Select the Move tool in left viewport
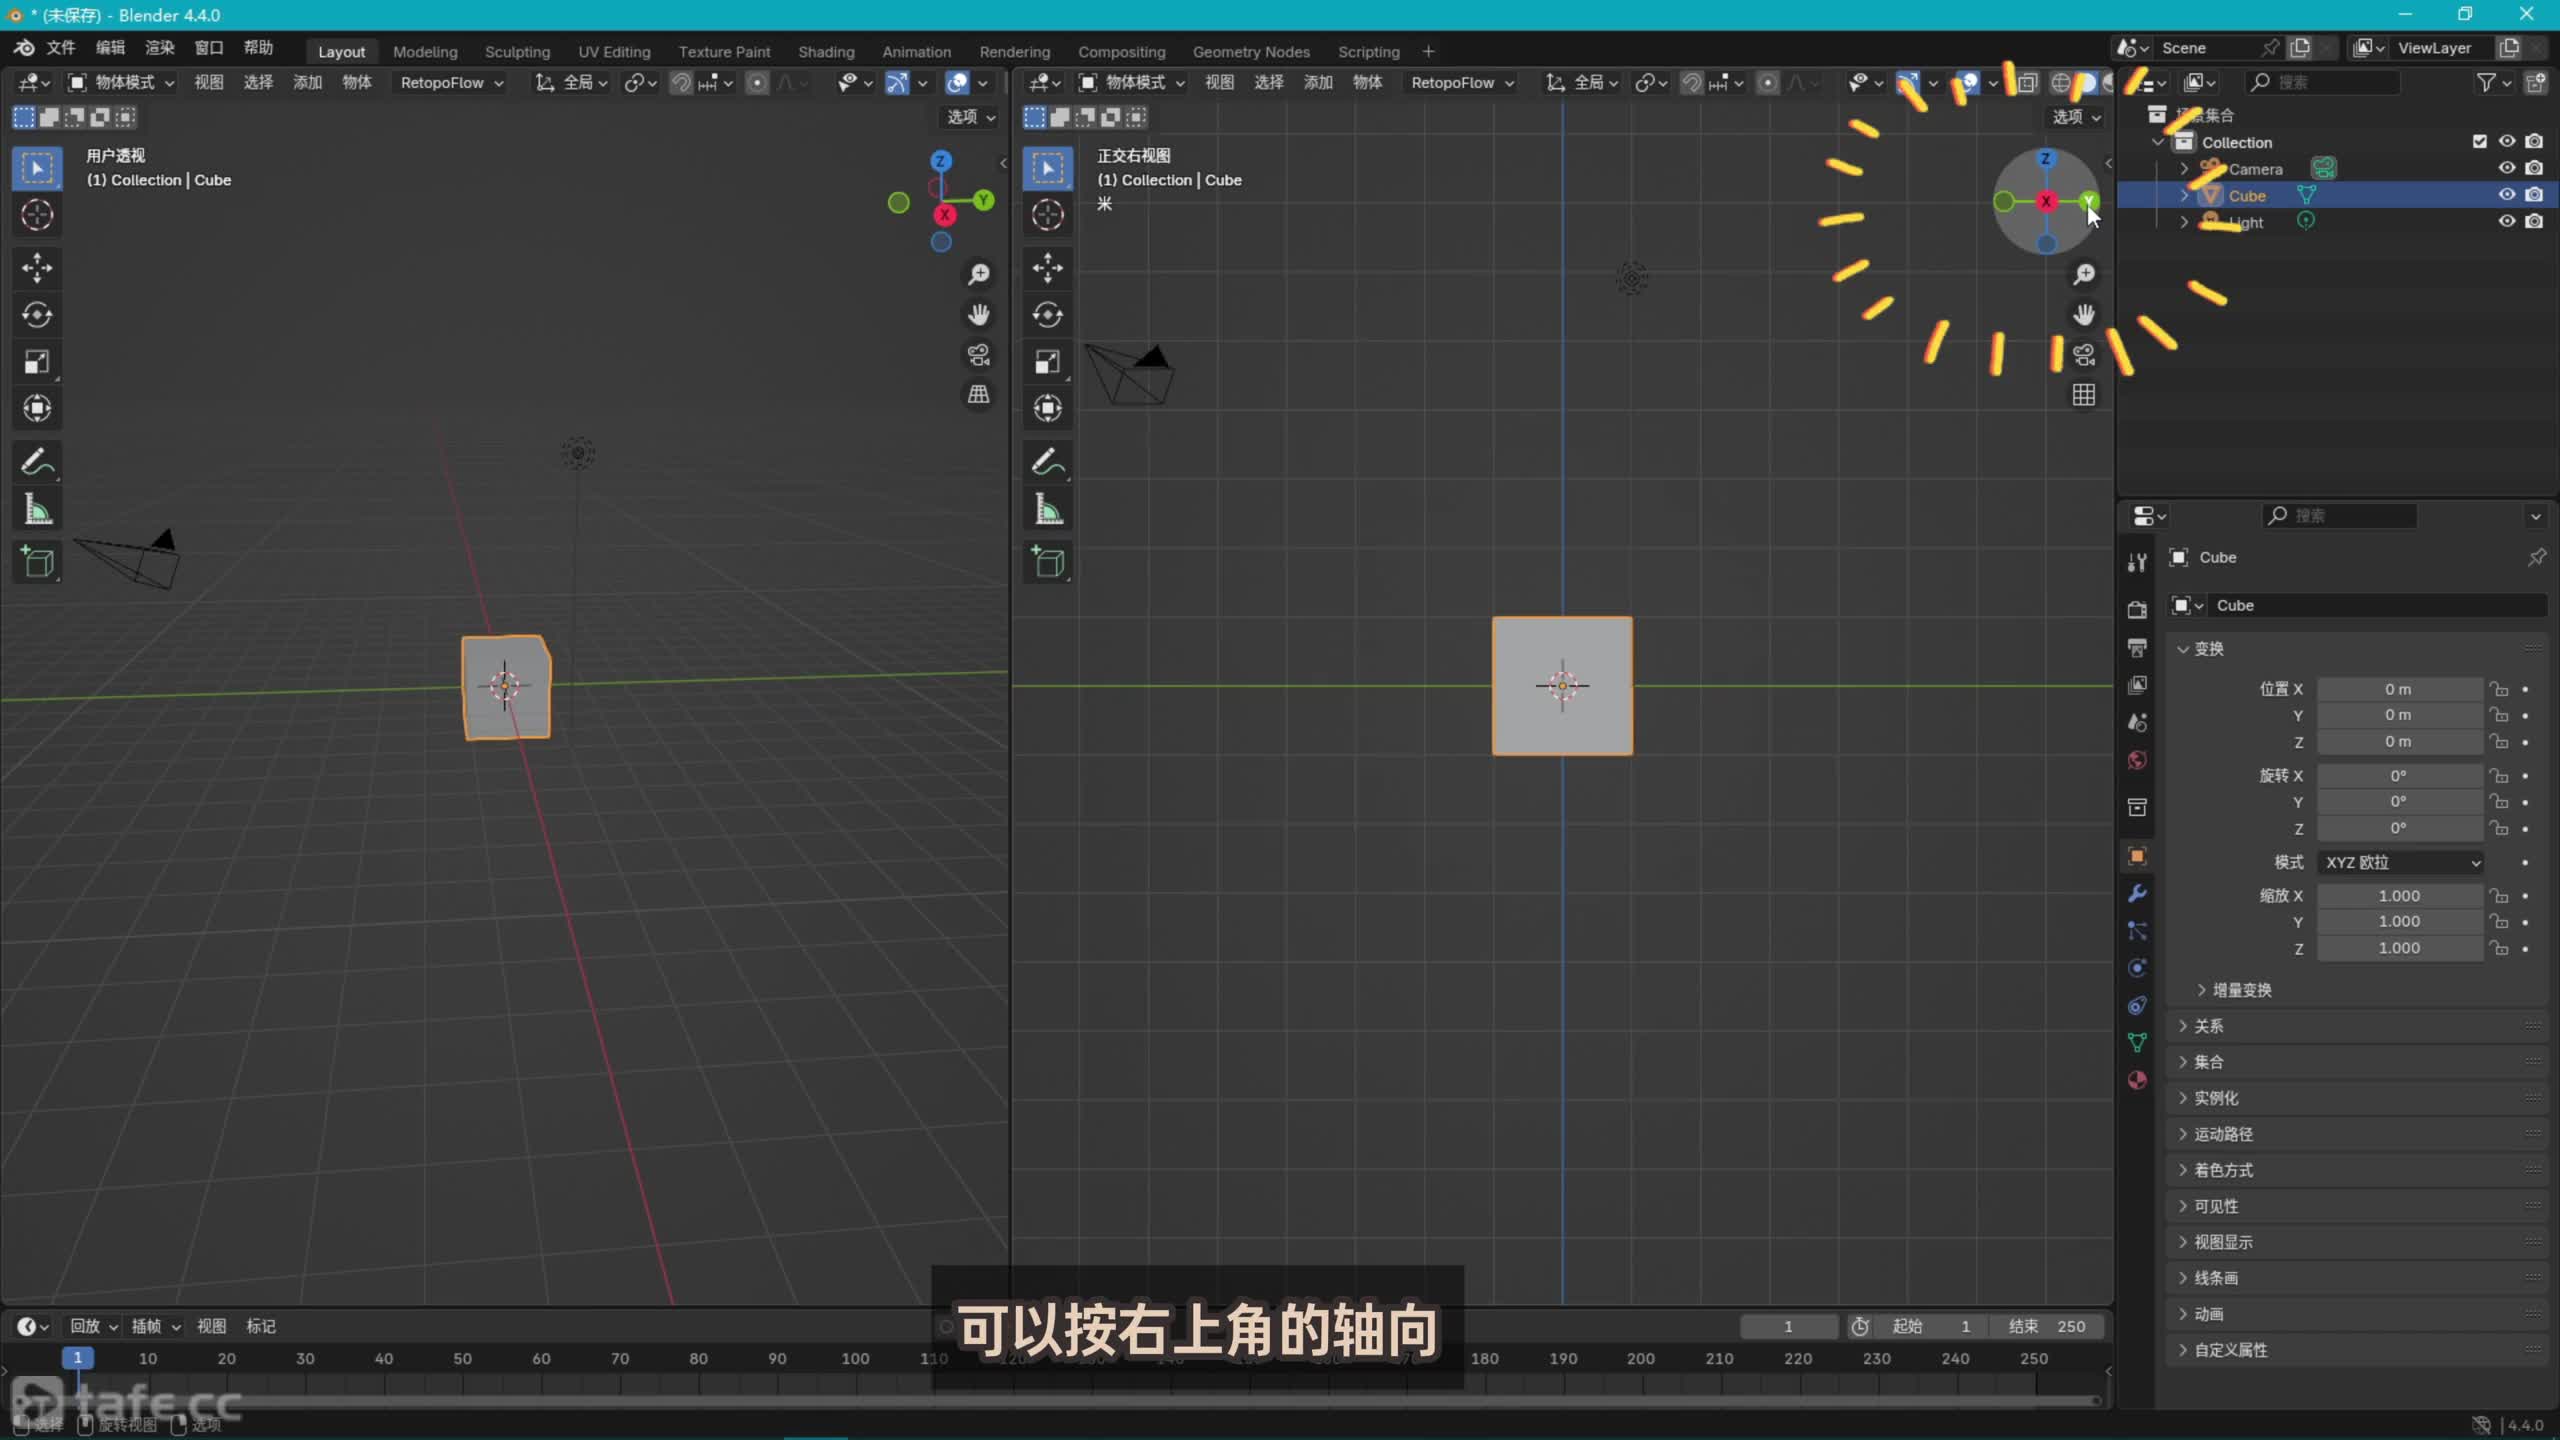Image resolution: width=2560 pixels, height=1440 pixels. coord(37,267)
